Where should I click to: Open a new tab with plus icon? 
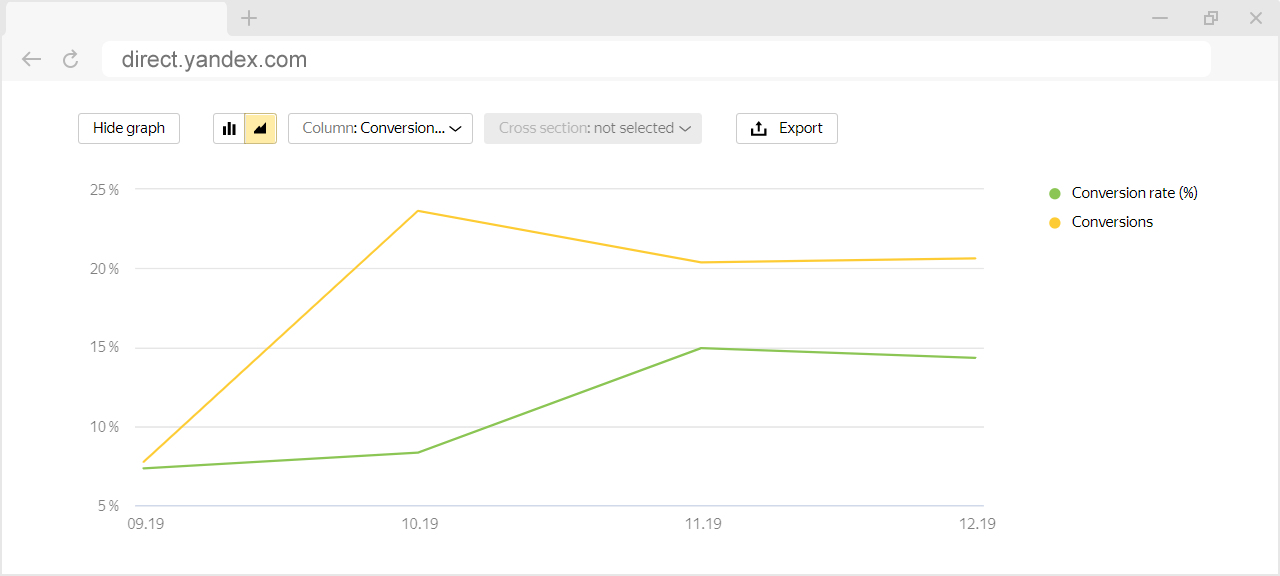[249, 18]
